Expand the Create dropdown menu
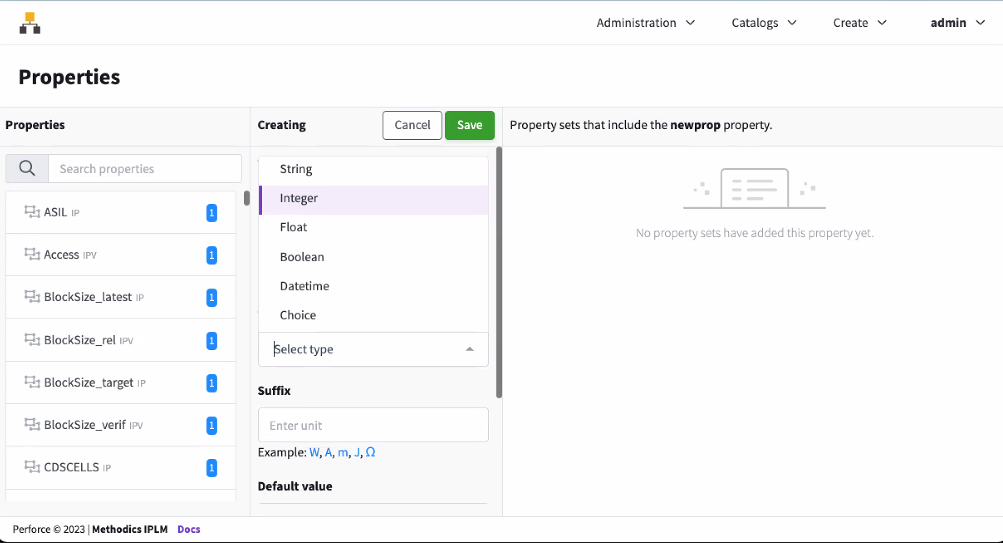1003x543 pixels. [859, 23]
